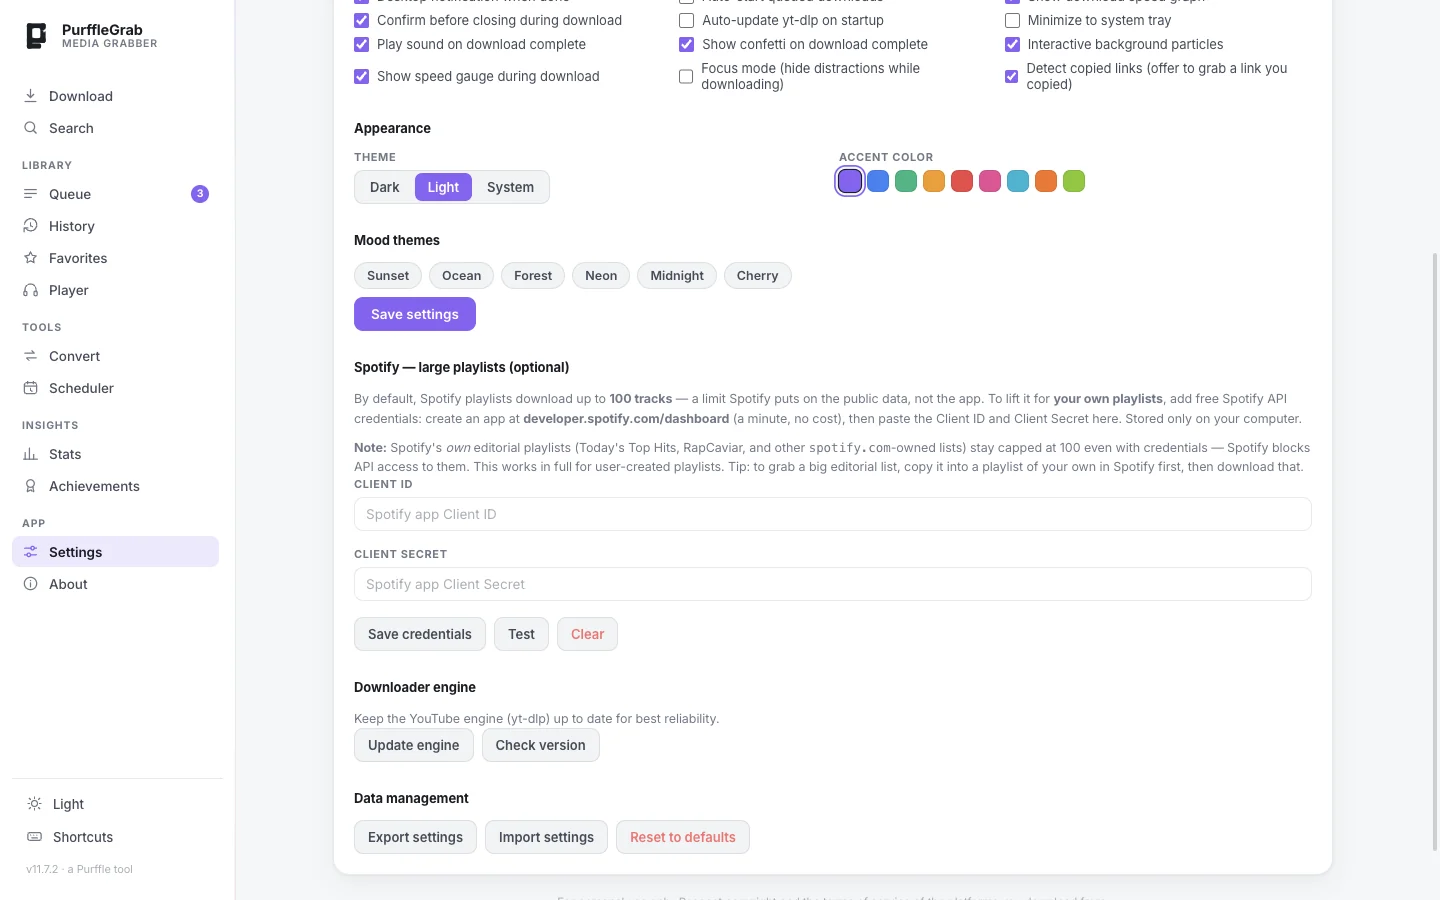Click the Update engine button

coord(414,745)
